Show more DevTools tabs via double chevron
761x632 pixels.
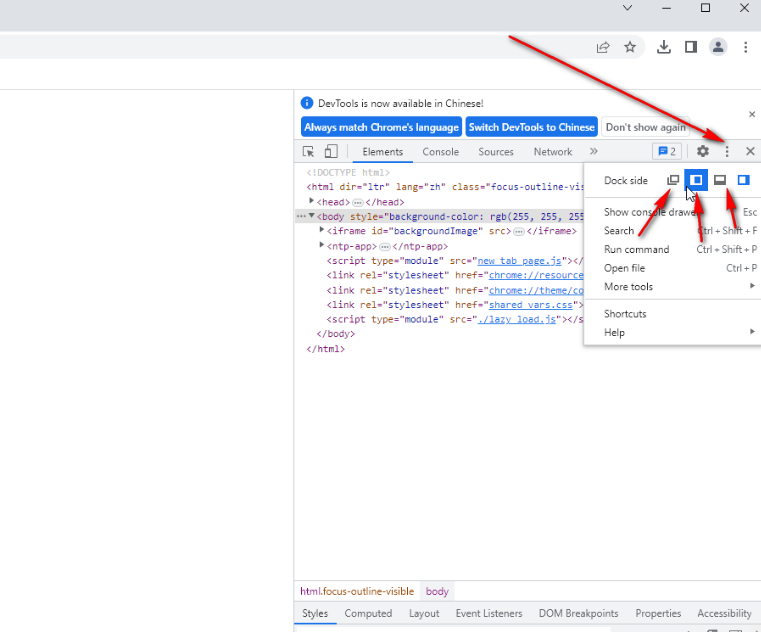tap(594, 151)
